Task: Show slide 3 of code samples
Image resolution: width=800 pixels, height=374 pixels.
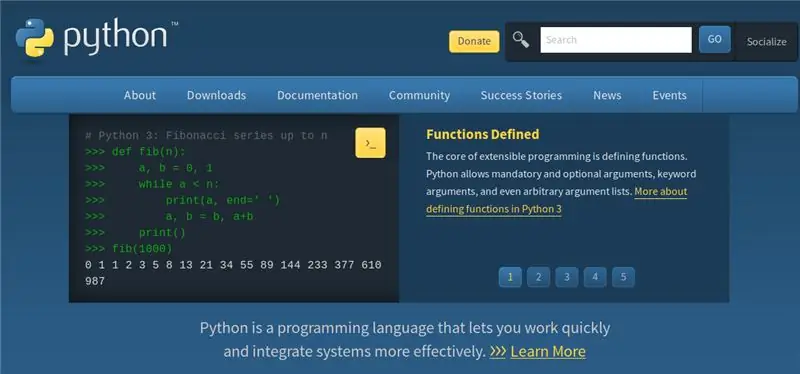Action: 567,277
